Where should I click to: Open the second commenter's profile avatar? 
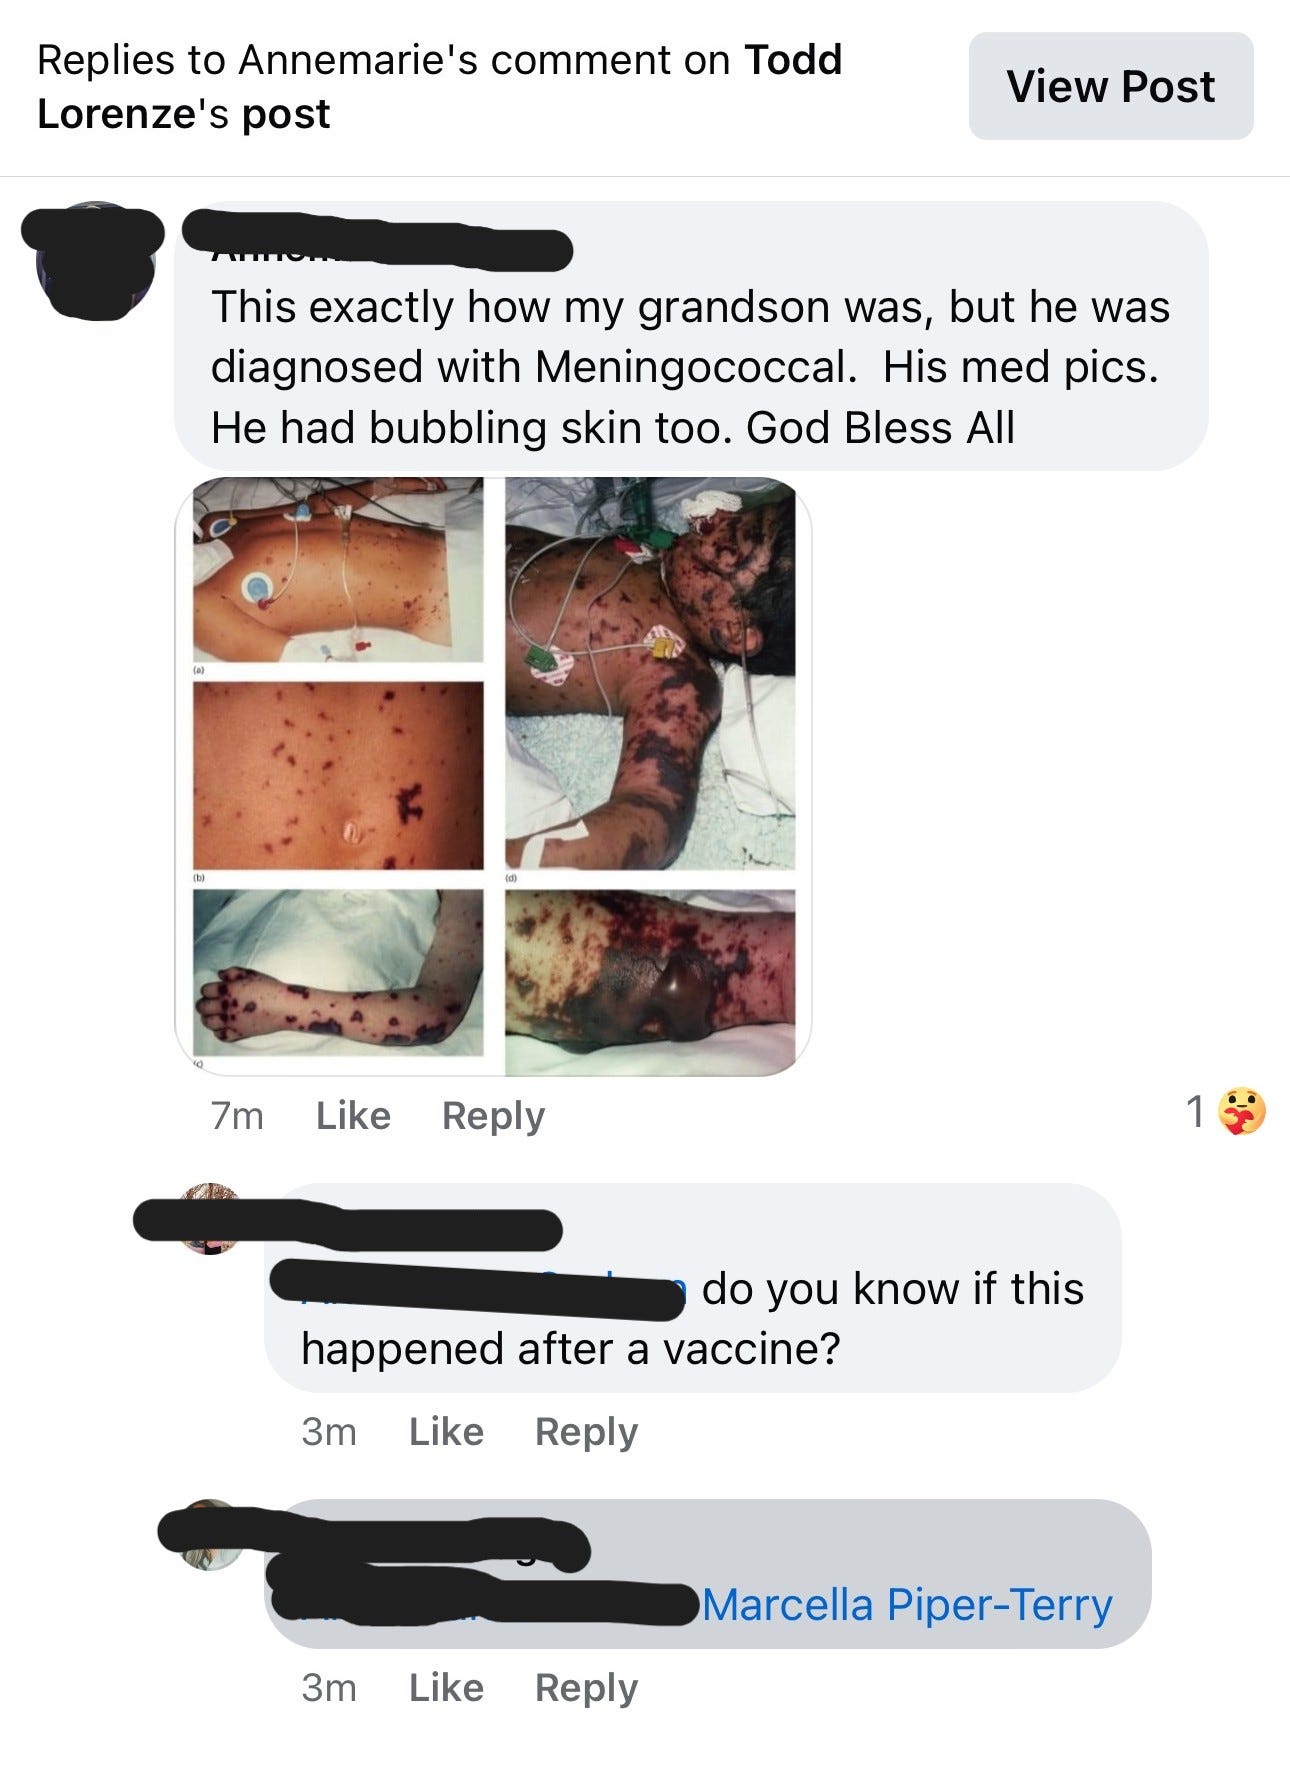tap(208, 1219)
